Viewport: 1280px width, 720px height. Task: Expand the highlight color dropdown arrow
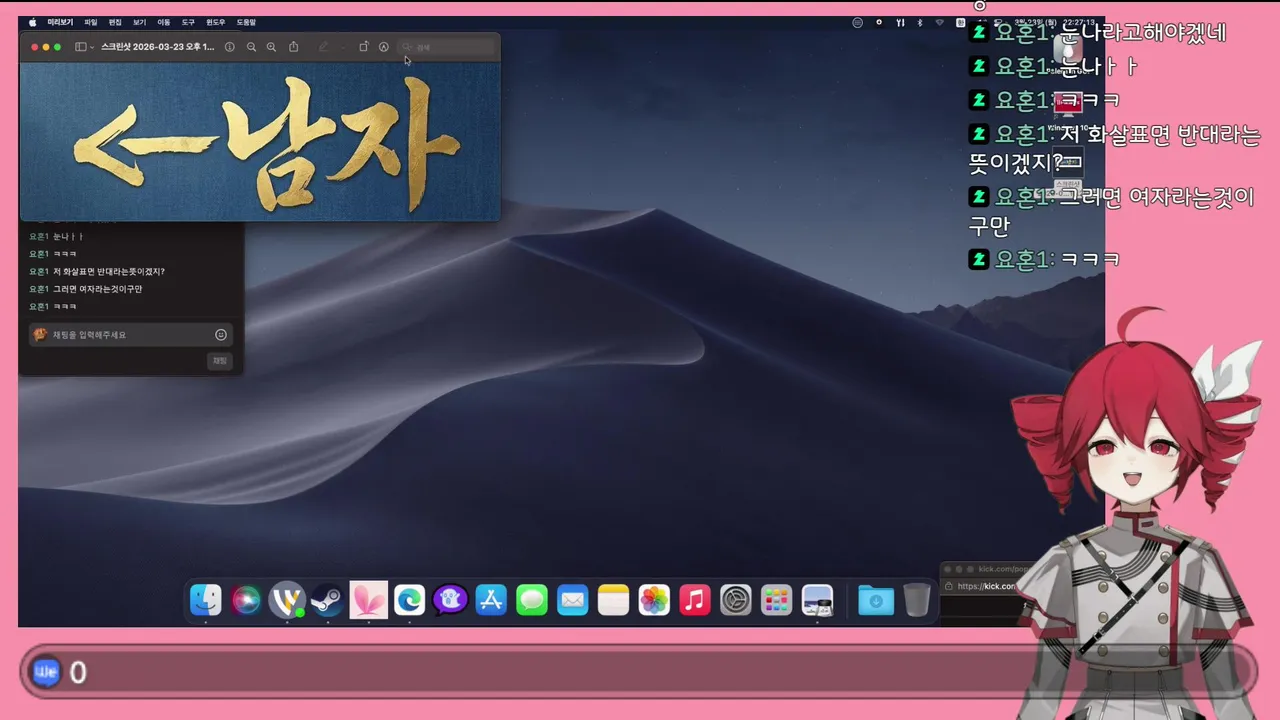[342, 47]
